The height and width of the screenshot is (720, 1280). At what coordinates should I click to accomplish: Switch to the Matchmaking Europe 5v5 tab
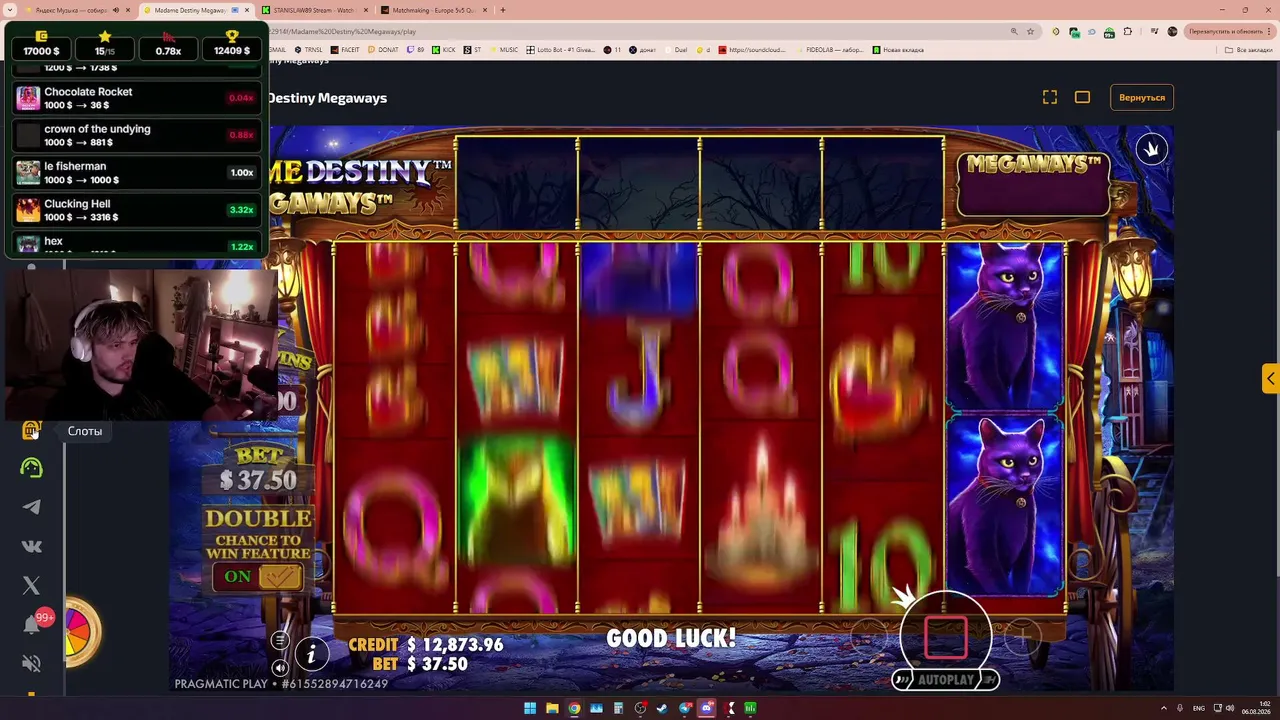(433, 10)
